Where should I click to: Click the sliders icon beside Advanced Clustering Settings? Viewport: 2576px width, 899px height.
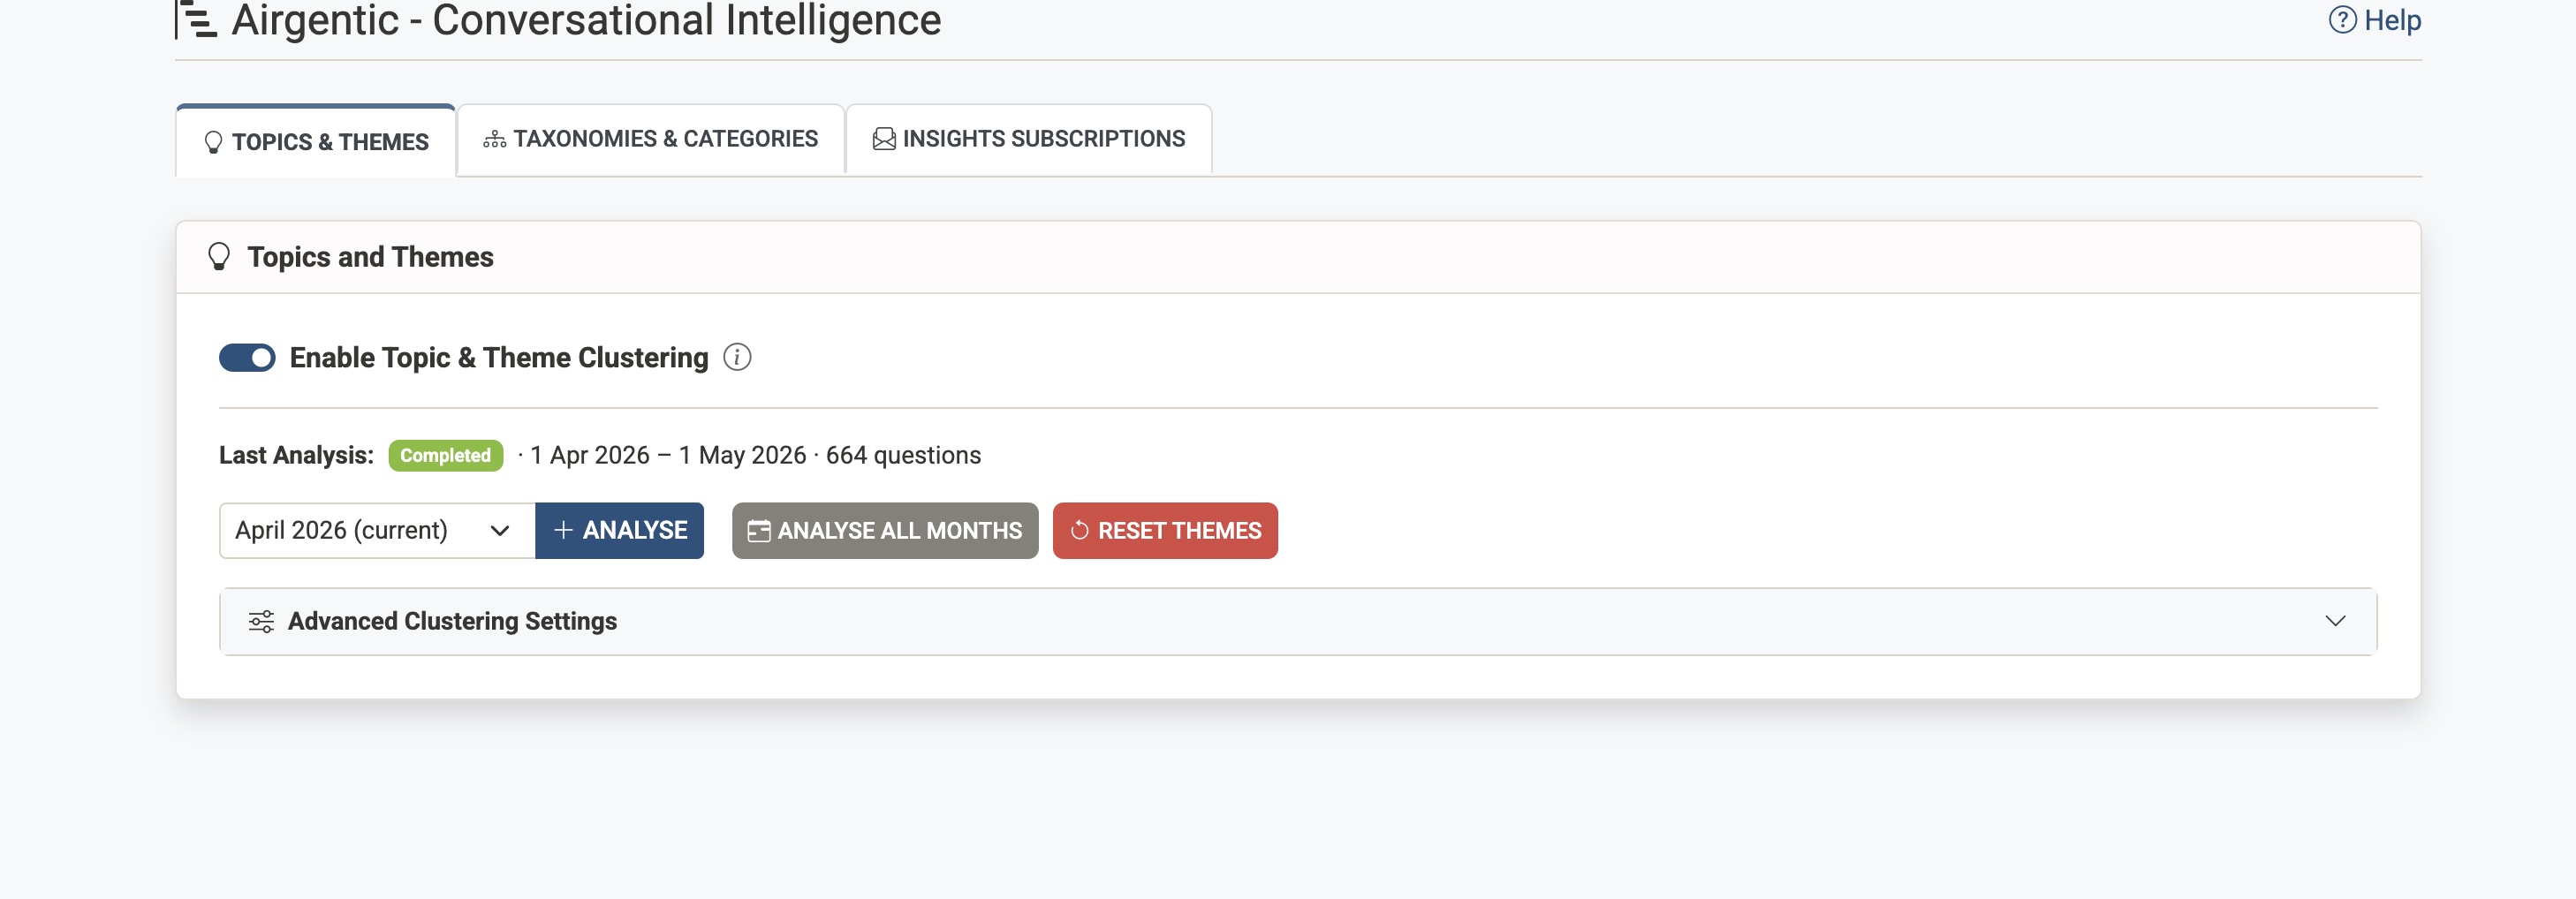point(261,621)
